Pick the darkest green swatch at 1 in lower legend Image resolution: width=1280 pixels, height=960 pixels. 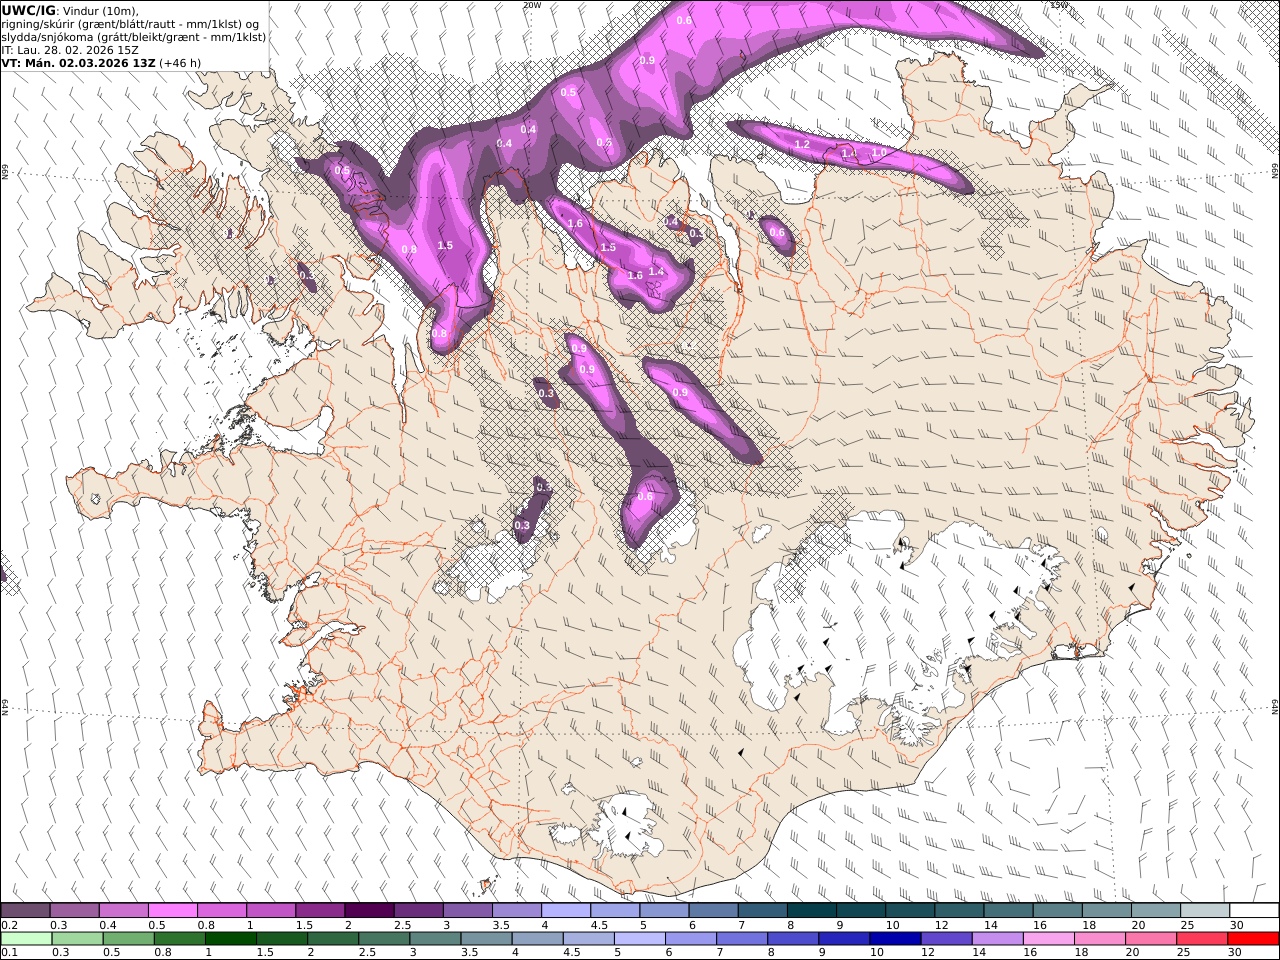pyautogui.click(x=230, y=938)
